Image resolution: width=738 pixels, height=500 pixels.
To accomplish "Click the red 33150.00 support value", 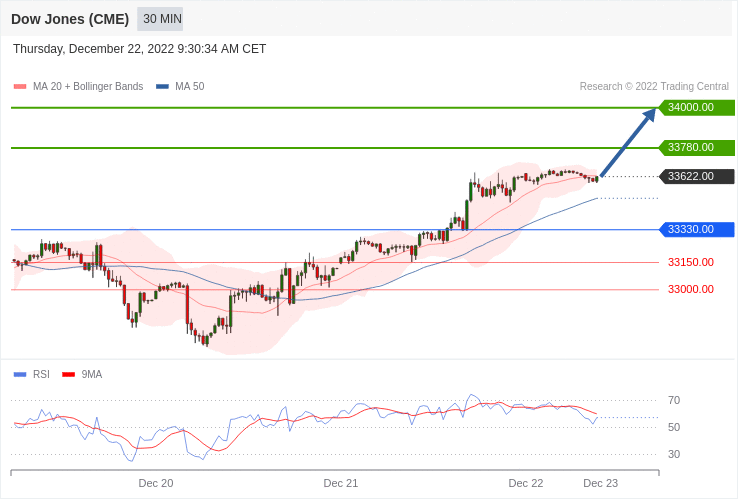I will [x=691, y=262].
